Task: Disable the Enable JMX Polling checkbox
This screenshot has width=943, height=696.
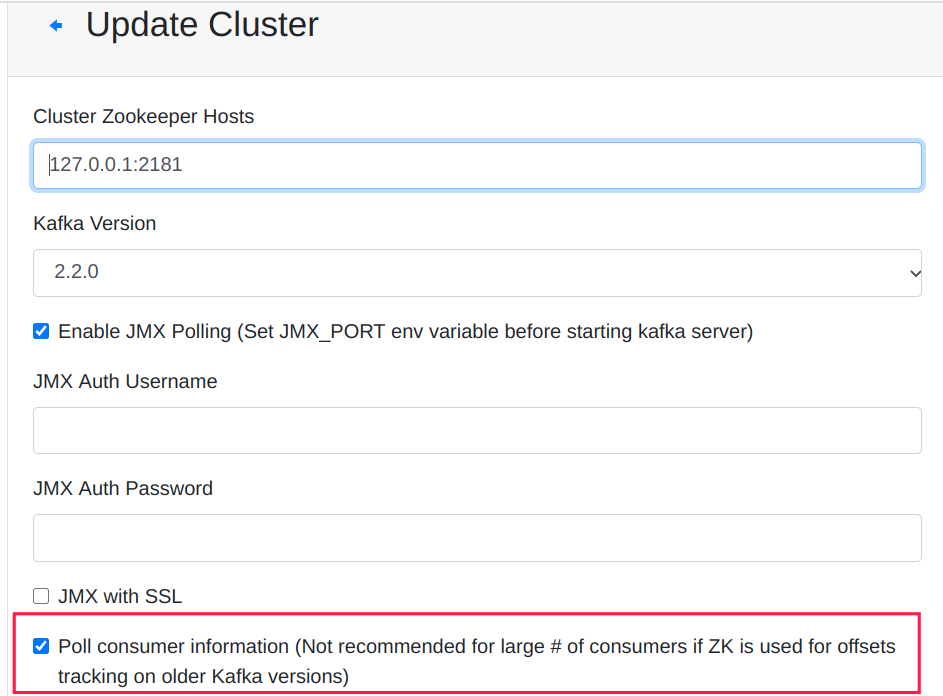Action: point(41,331)
